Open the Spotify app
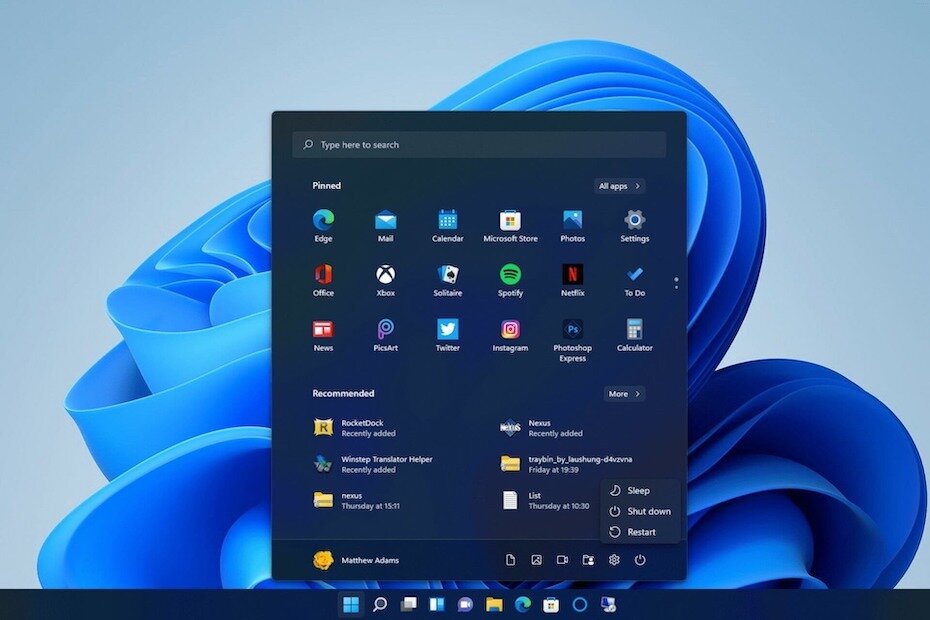 (x=510, y=279)
